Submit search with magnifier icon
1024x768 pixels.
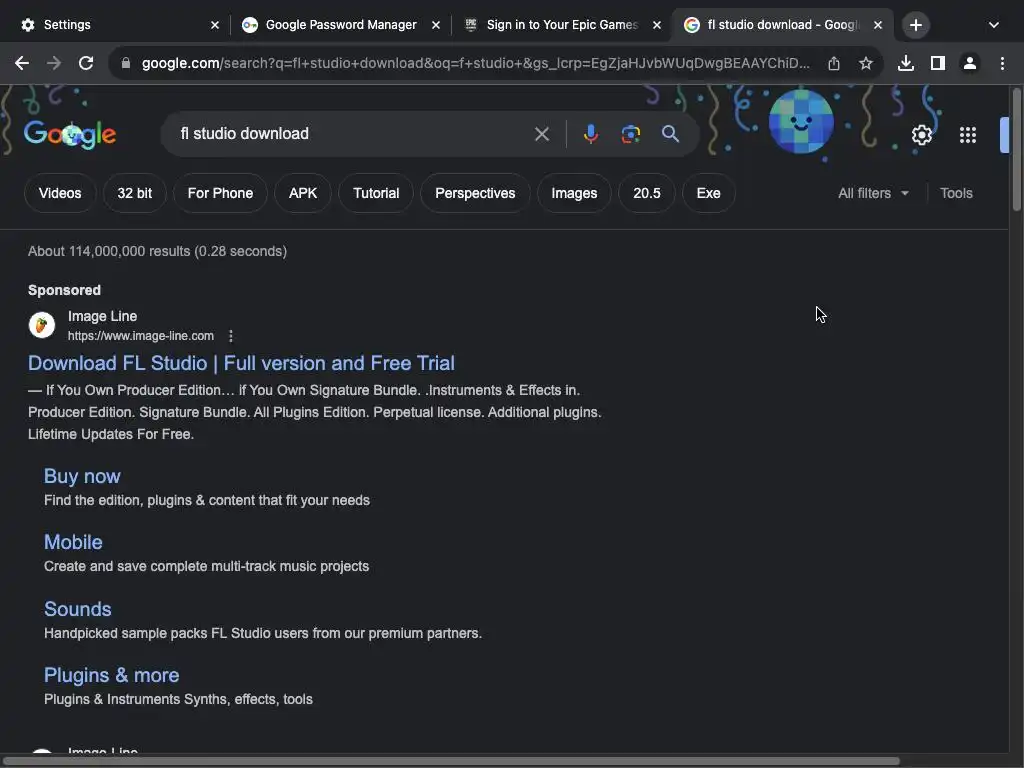(x=670, y=134)
